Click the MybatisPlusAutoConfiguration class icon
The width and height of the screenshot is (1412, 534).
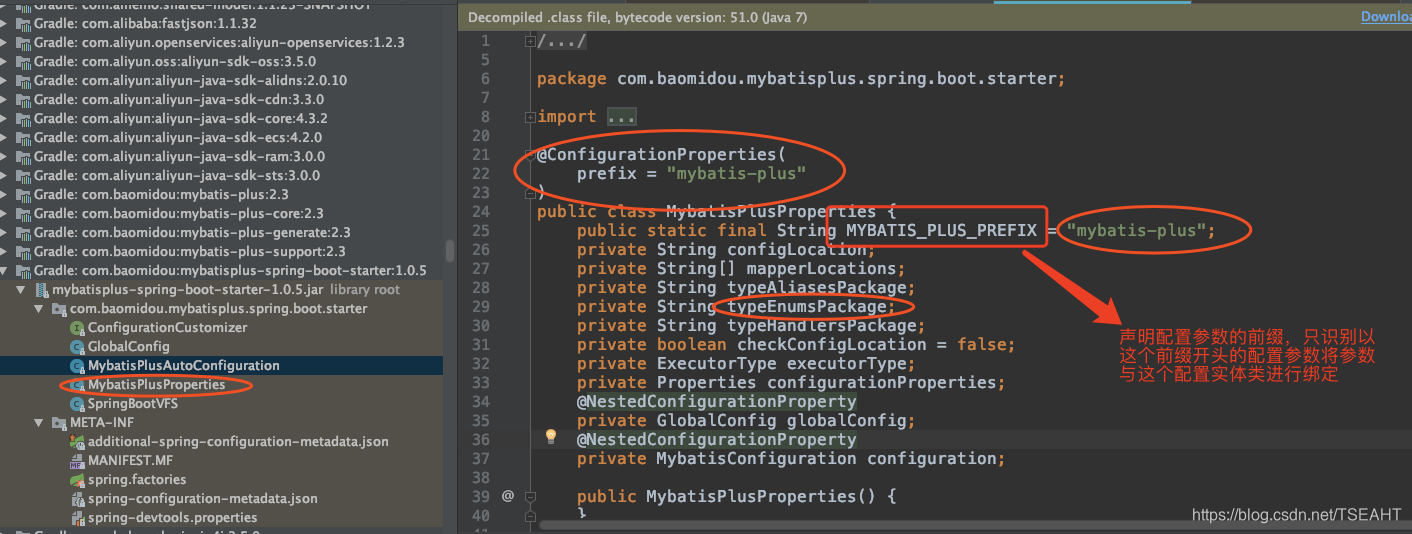click(x=77, y=366)
